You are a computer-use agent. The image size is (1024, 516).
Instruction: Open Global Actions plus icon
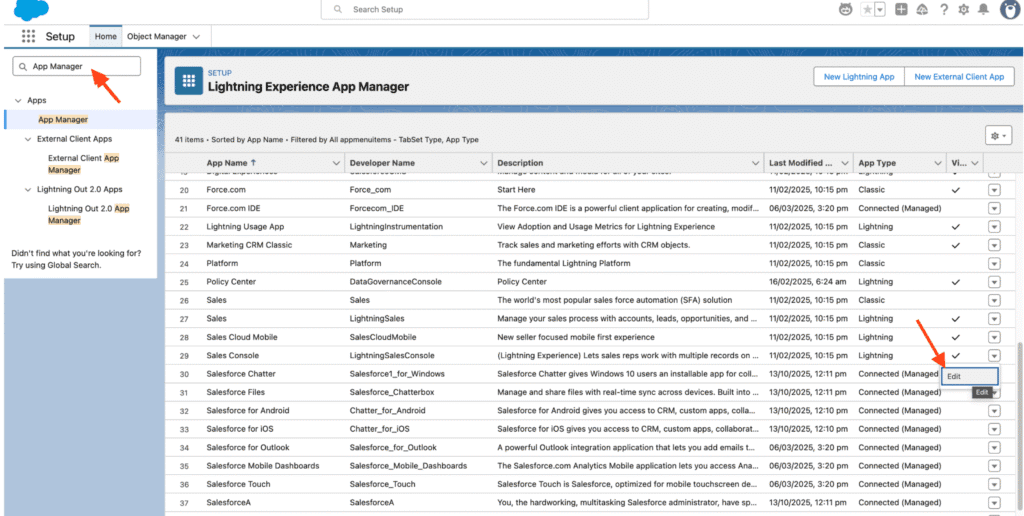tap(901, 10)
